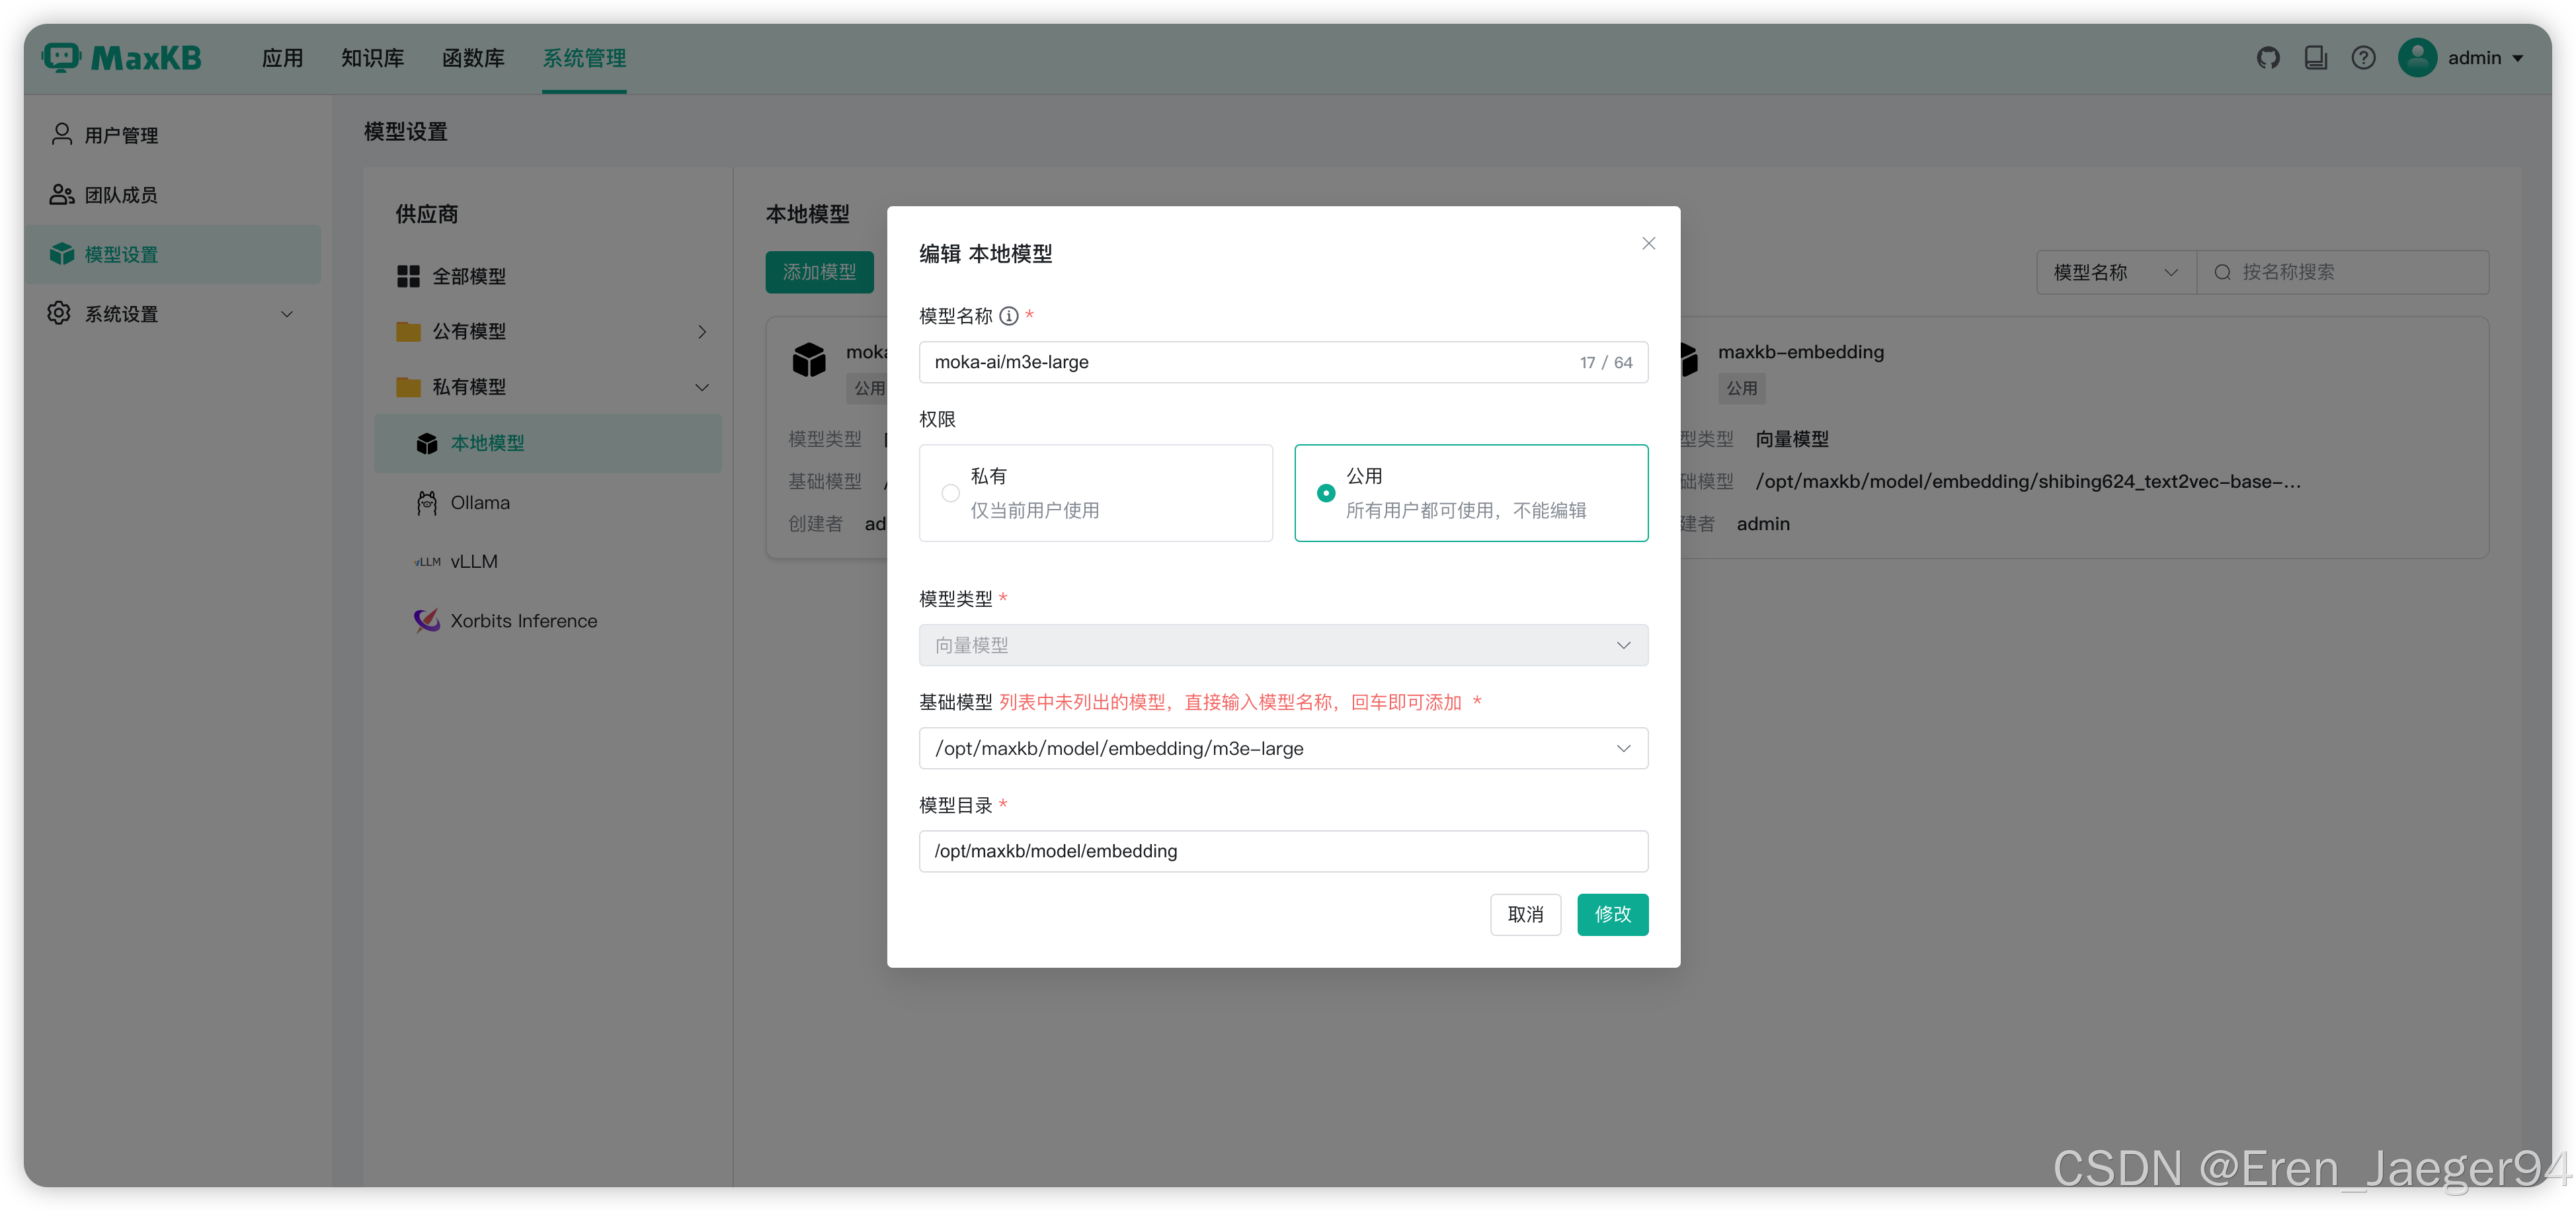Click the 全部模型 grid icon
The image size is (2576, 1211).
point(408,276)
